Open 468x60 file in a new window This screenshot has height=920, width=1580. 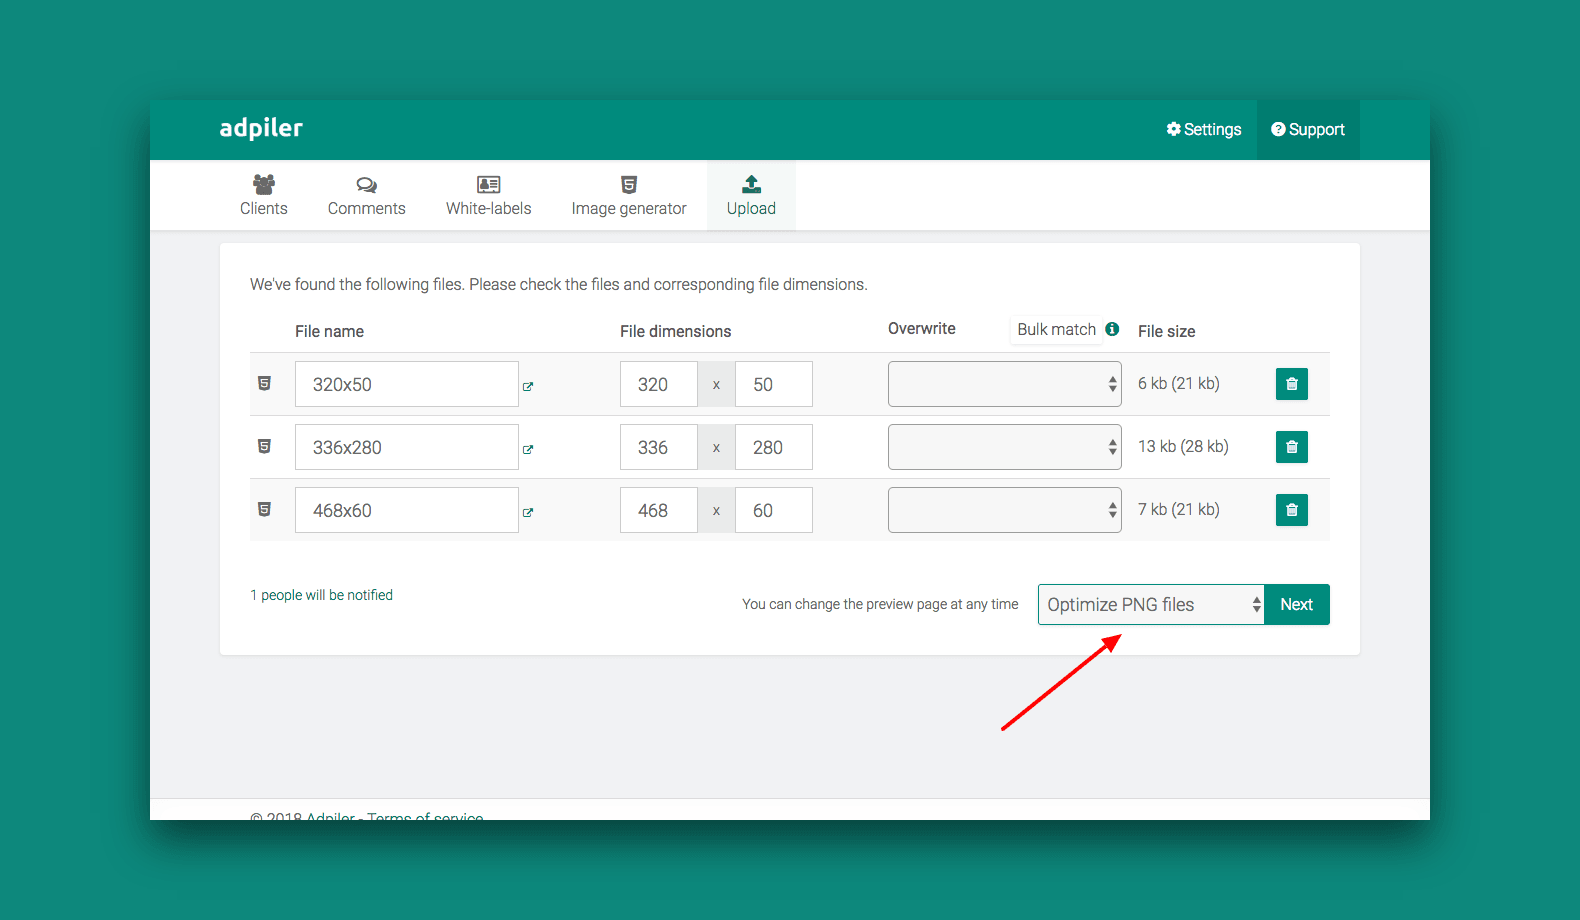(x=528, y=512)
